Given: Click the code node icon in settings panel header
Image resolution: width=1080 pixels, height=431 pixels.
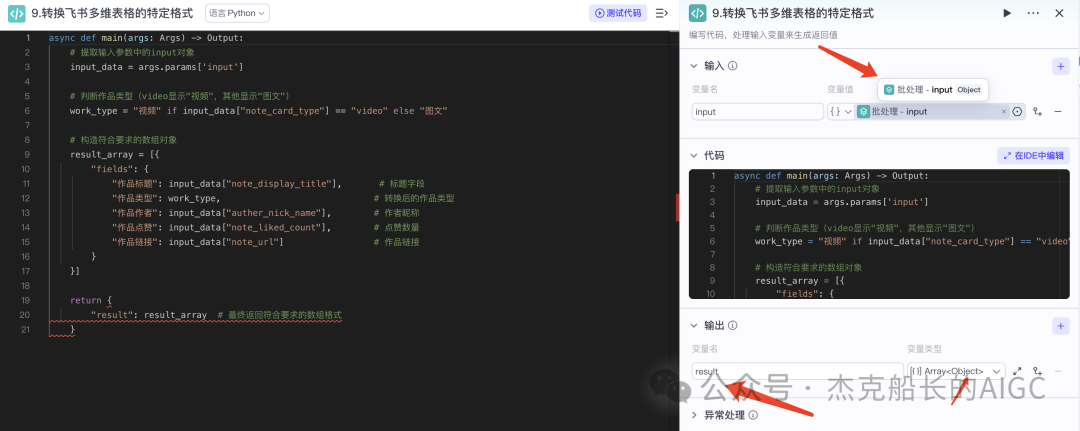Looking at the screenshot, I should (698, 13).
